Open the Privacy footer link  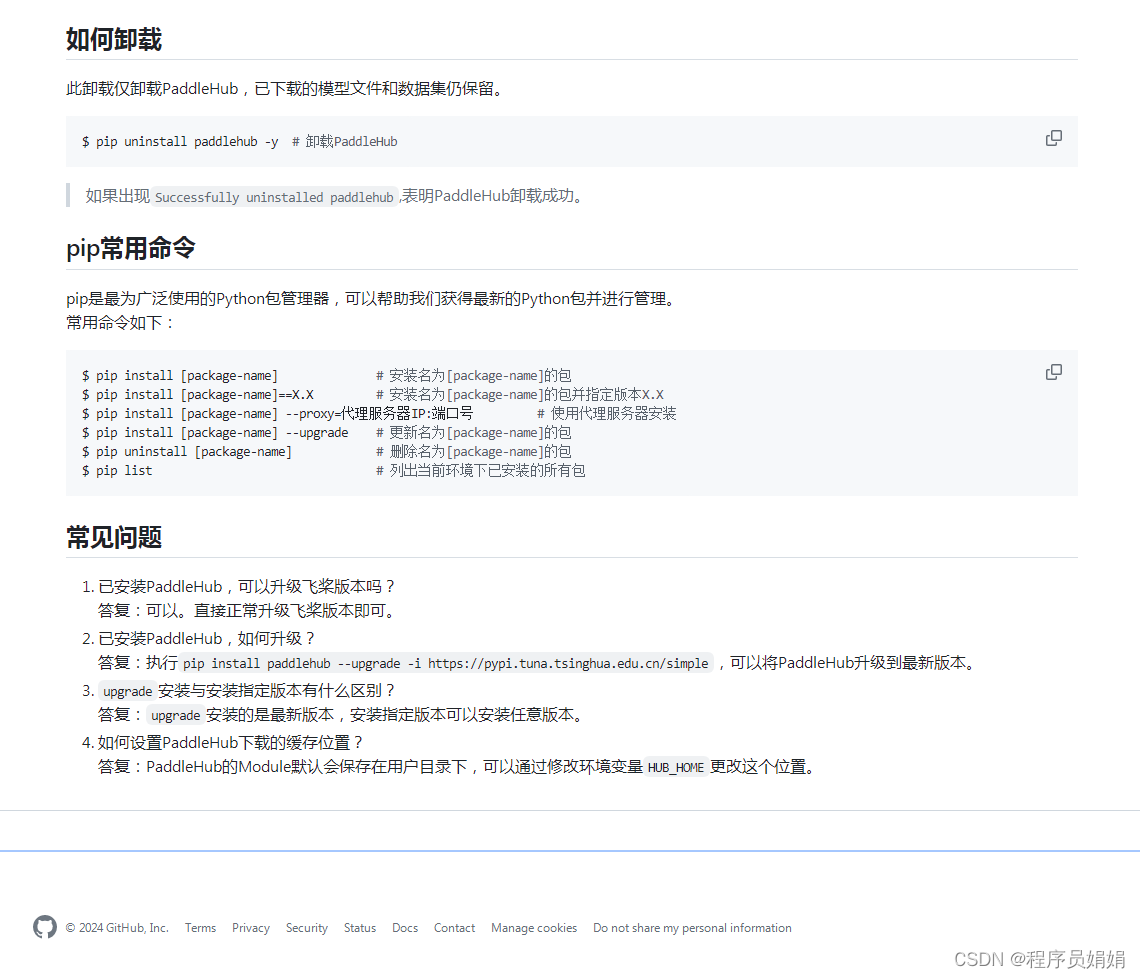tap(251, 928)
